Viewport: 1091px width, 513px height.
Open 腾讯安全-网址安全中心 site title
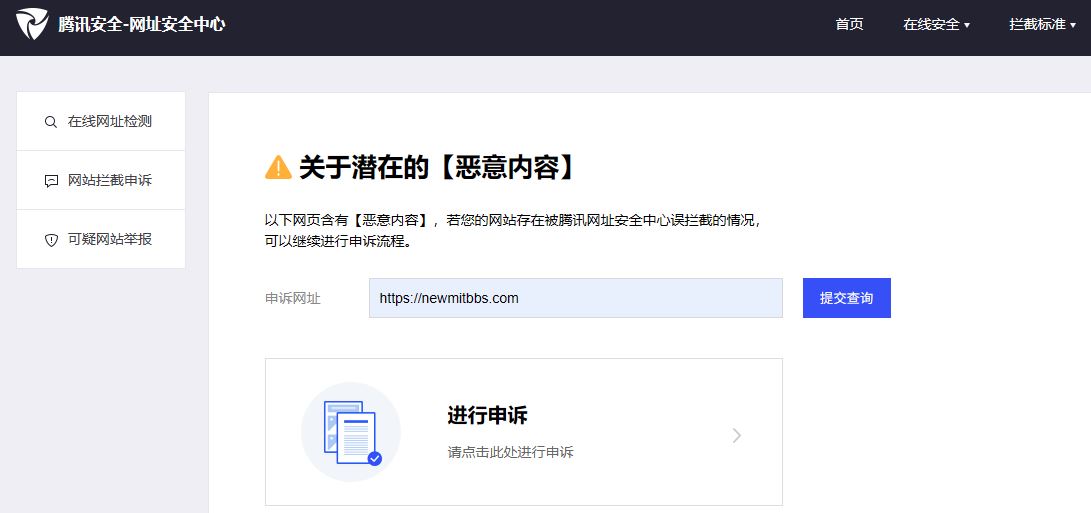142,25
